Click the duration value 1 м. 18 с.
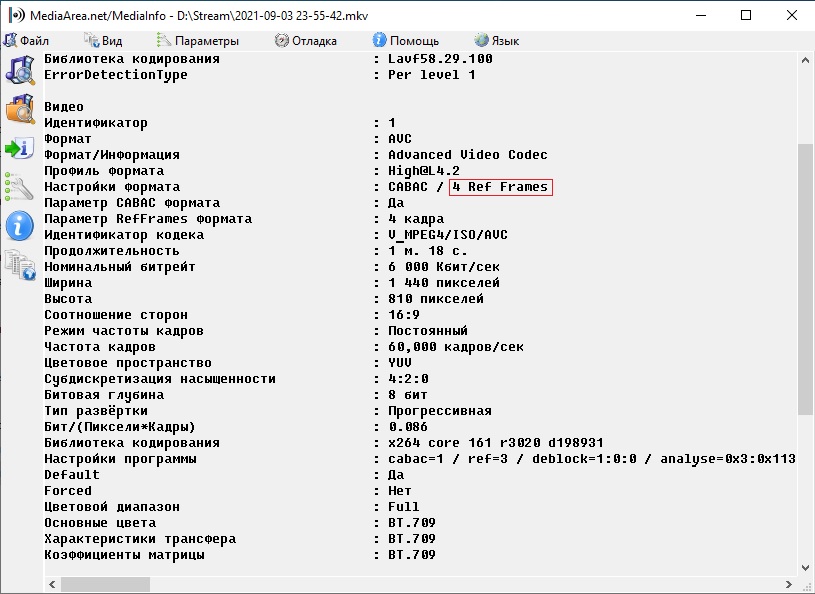This screenshot has width=815, height=594. tap(428, 251)
